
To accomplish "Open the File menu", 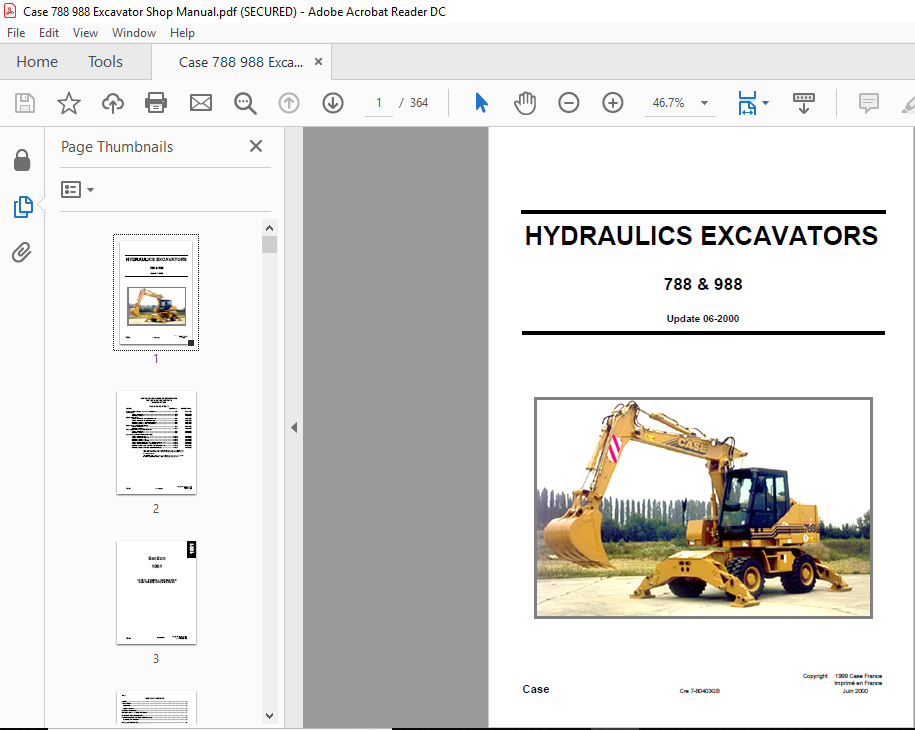I will tap(16, 33).
